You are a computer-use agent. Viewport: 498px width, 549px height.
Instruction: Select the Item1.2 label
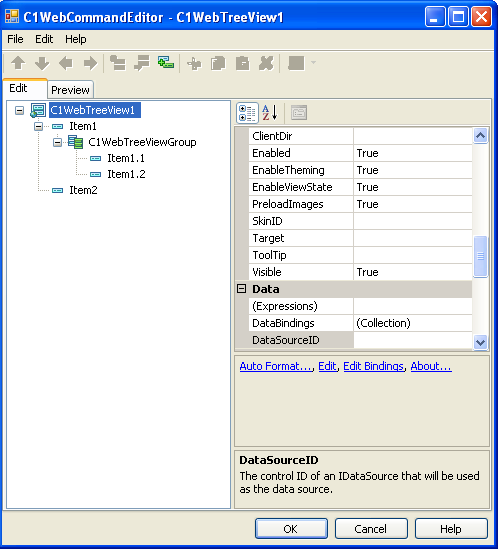(x=126, y=174)
